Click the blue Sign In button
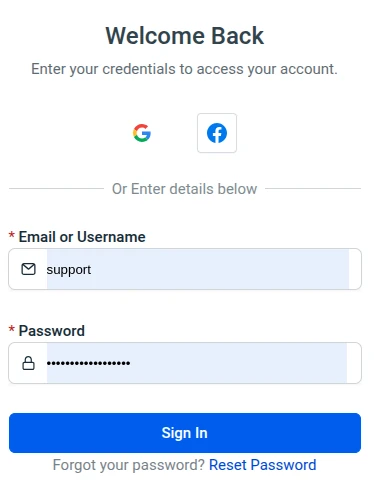 tap(185, 433)
